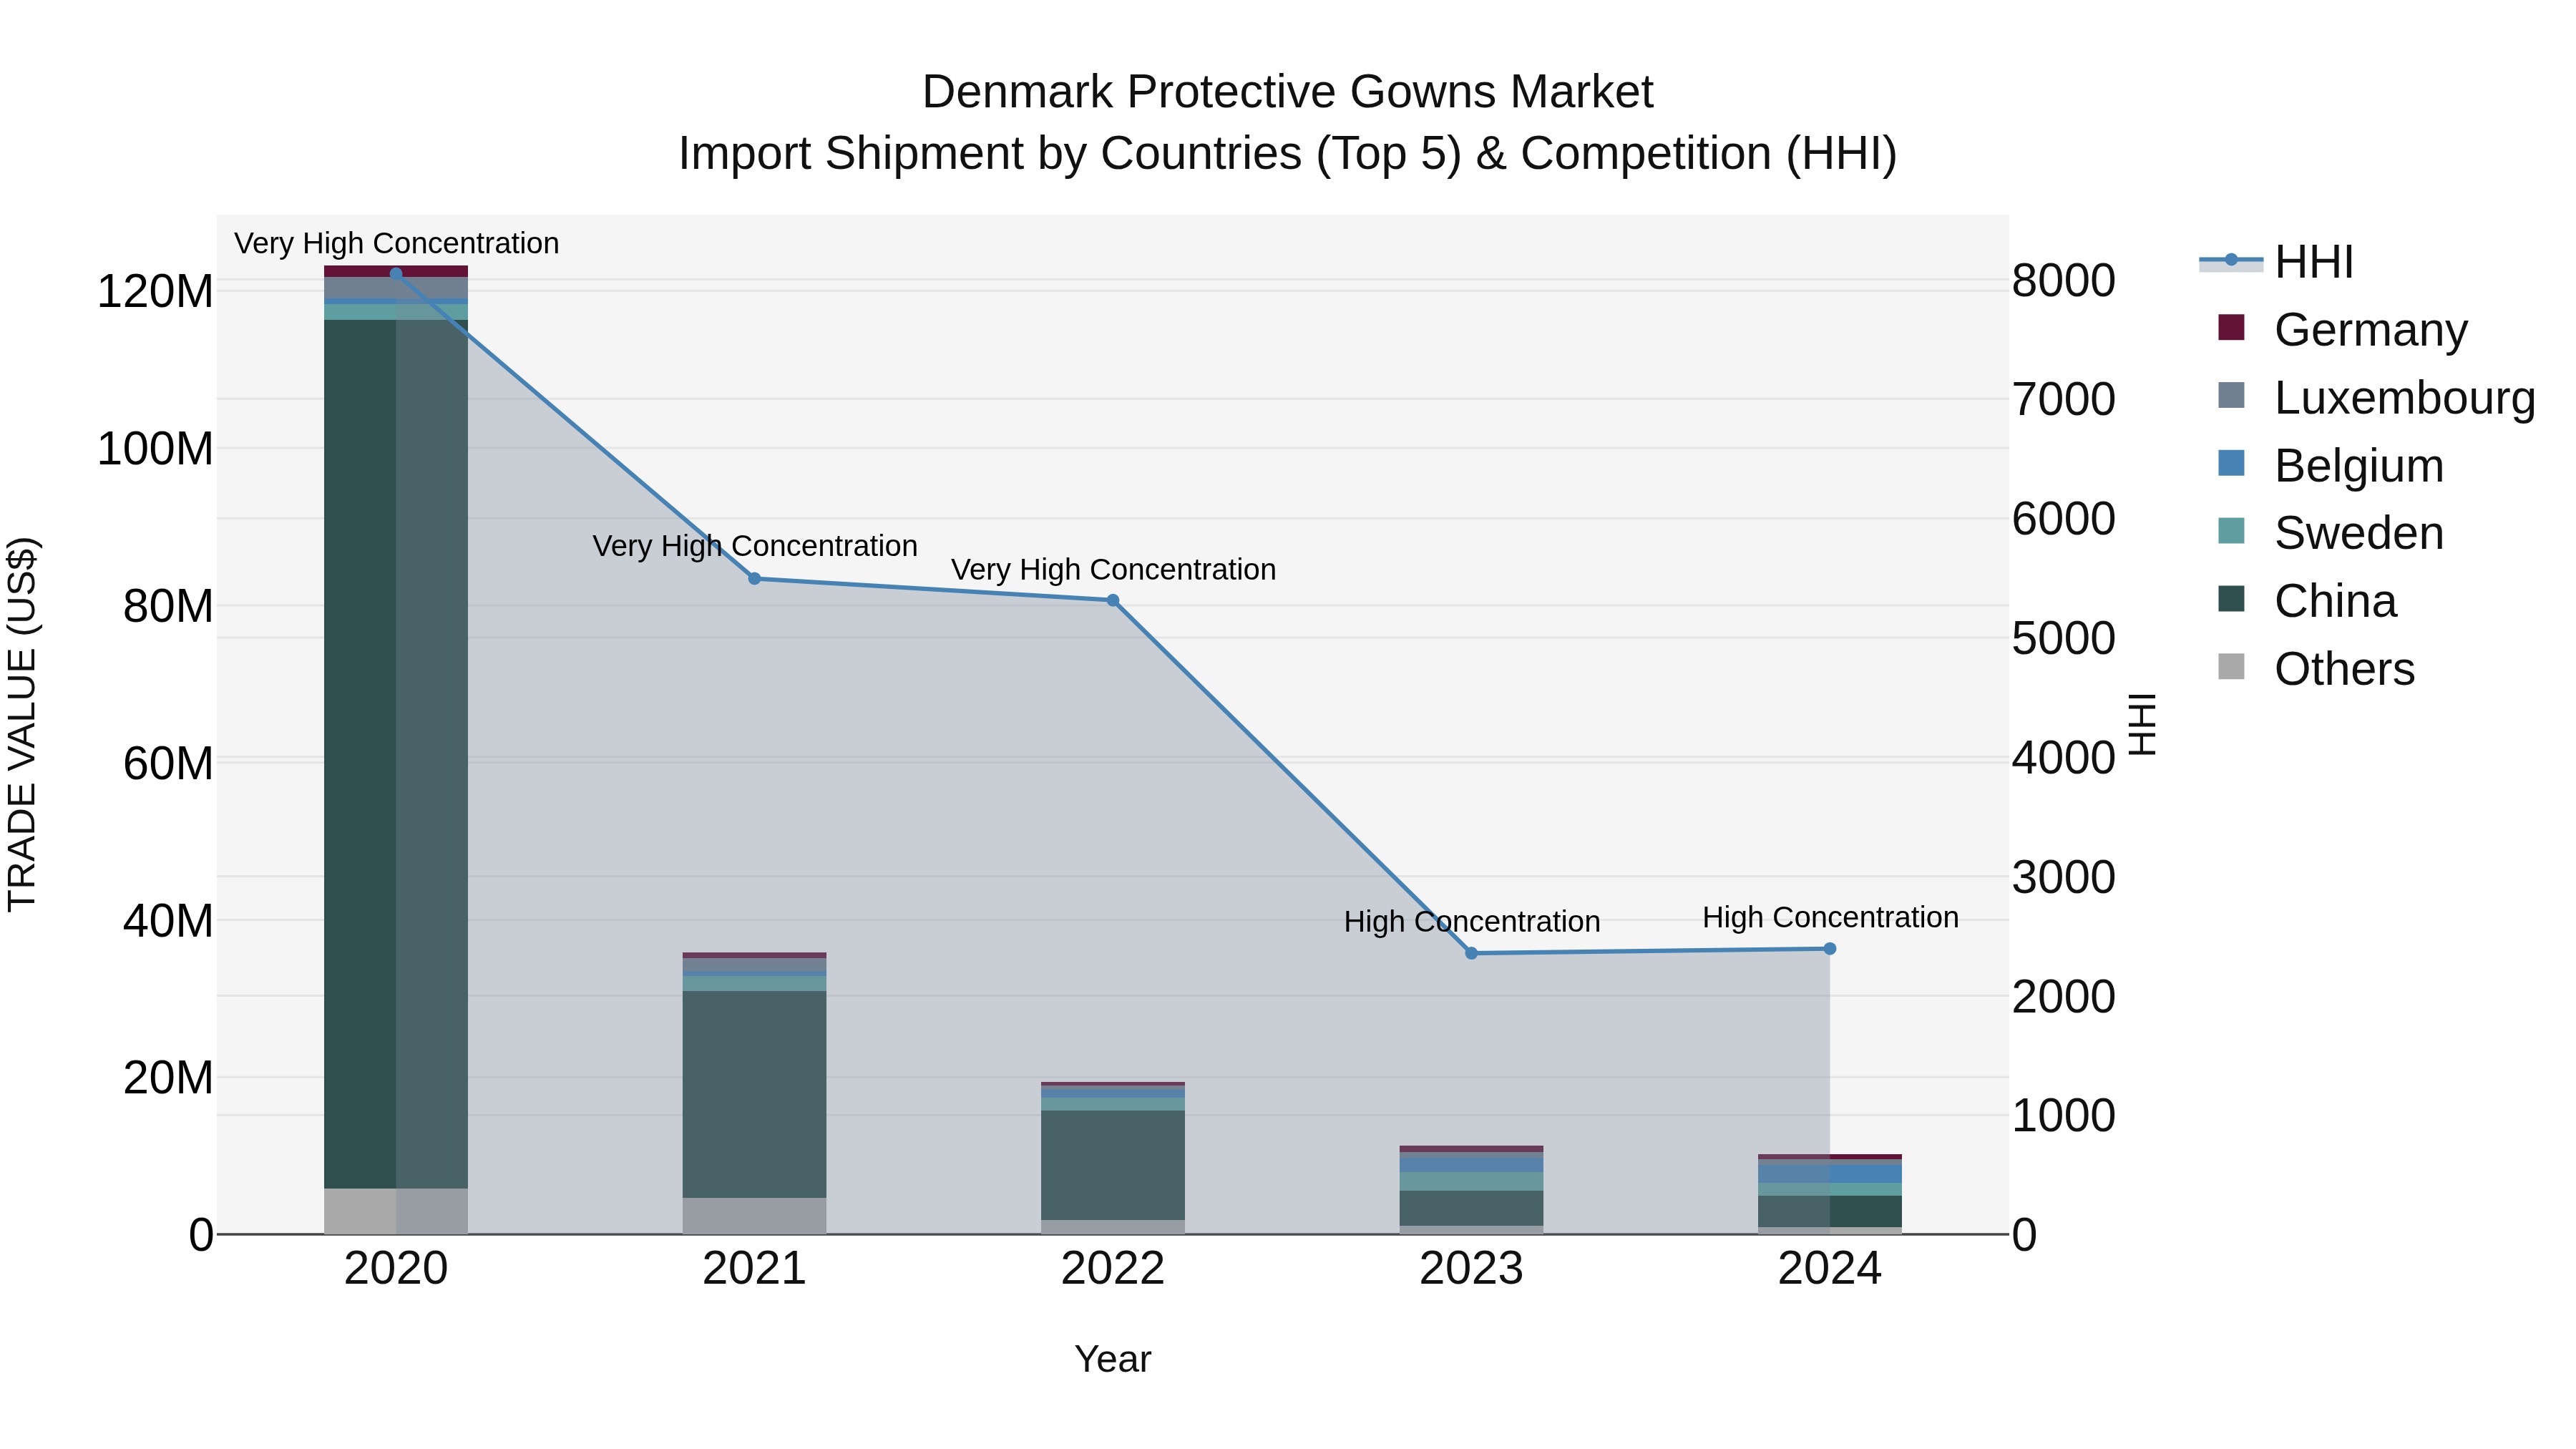Viewport: 2576px width, 1449px height.
Task: Toggle the China legend entry
Action: [x=2306, y=601]
